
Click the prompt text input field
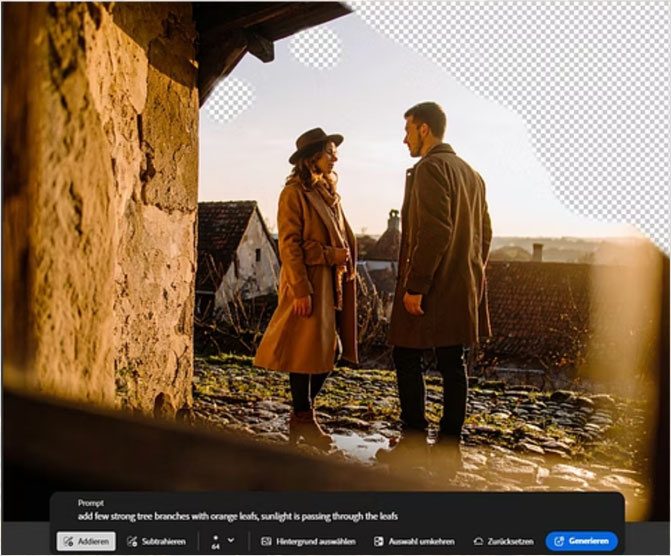click(x=240, y=516)
